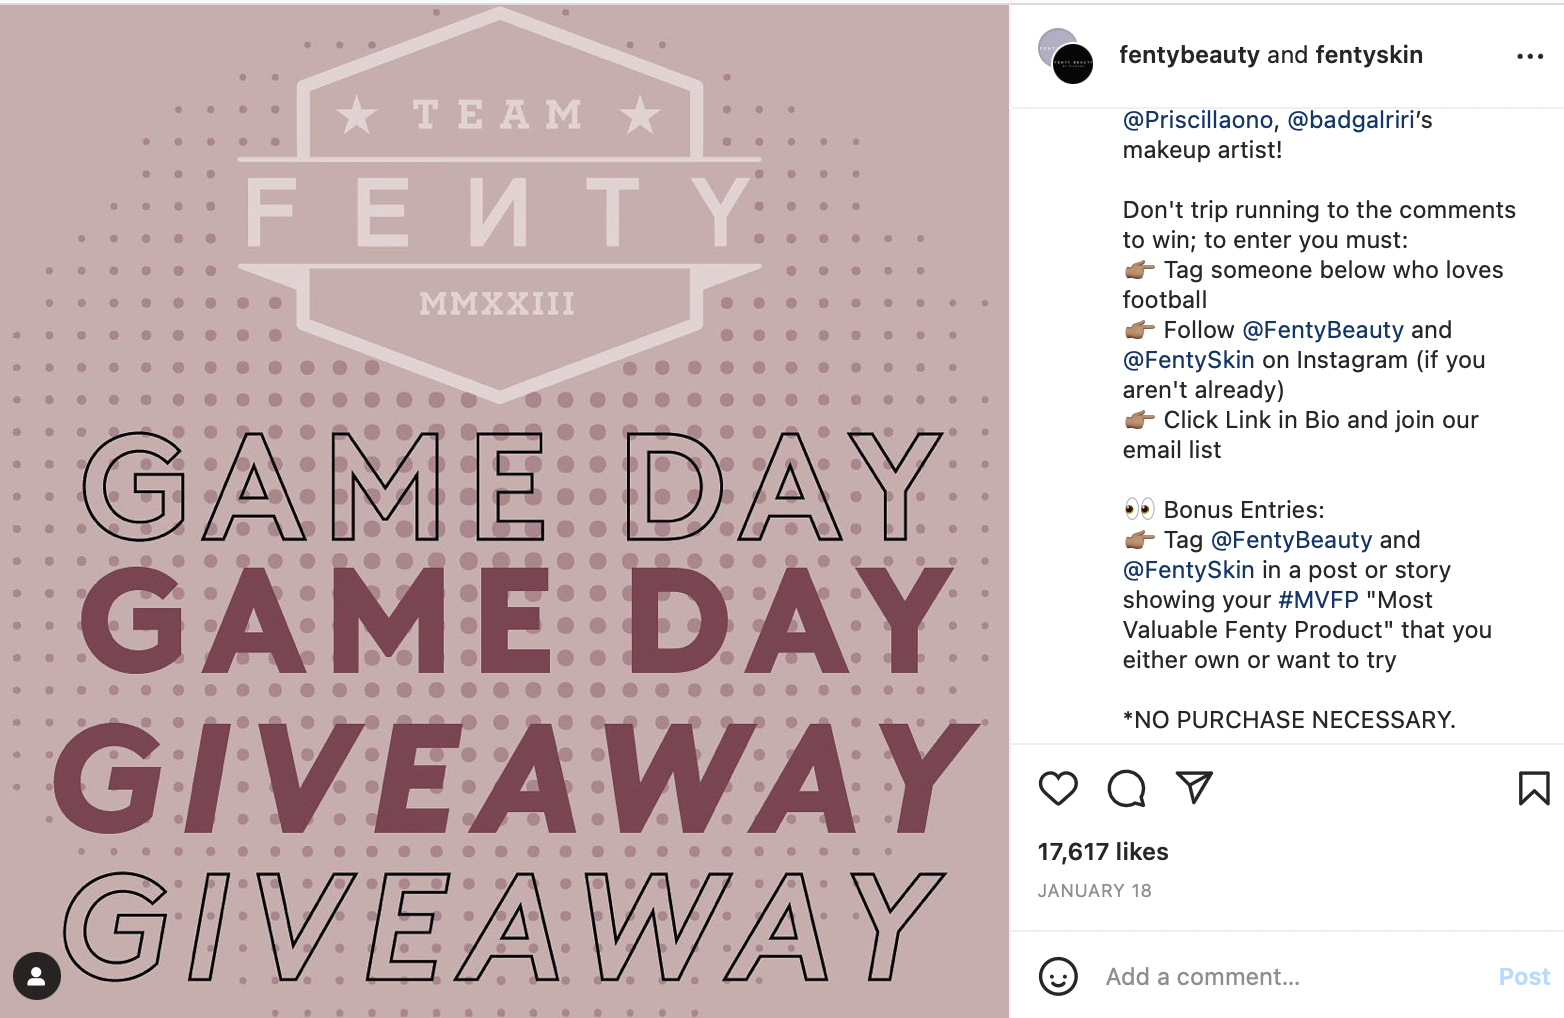
Task: Open the January 18 post date
Action: (x=1094, y=891)
